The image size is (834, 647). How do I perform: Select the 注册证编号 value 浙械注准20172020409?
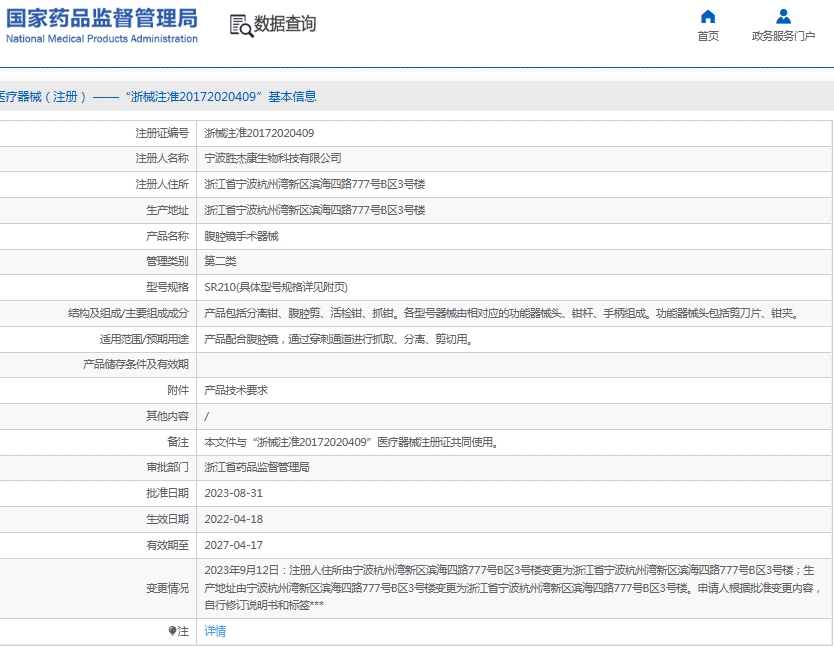259,133
